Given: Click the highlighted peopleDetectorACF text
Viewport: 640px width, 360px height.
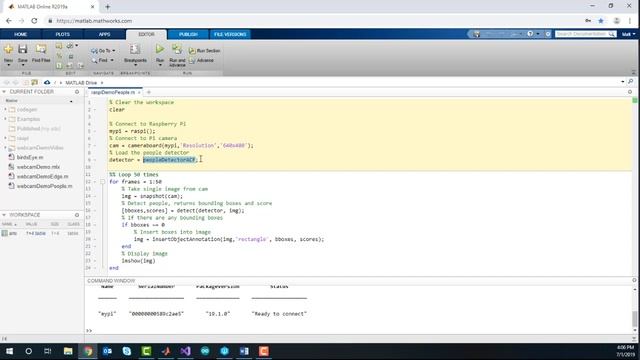Looking at the screenshot, I should (169, 160).
